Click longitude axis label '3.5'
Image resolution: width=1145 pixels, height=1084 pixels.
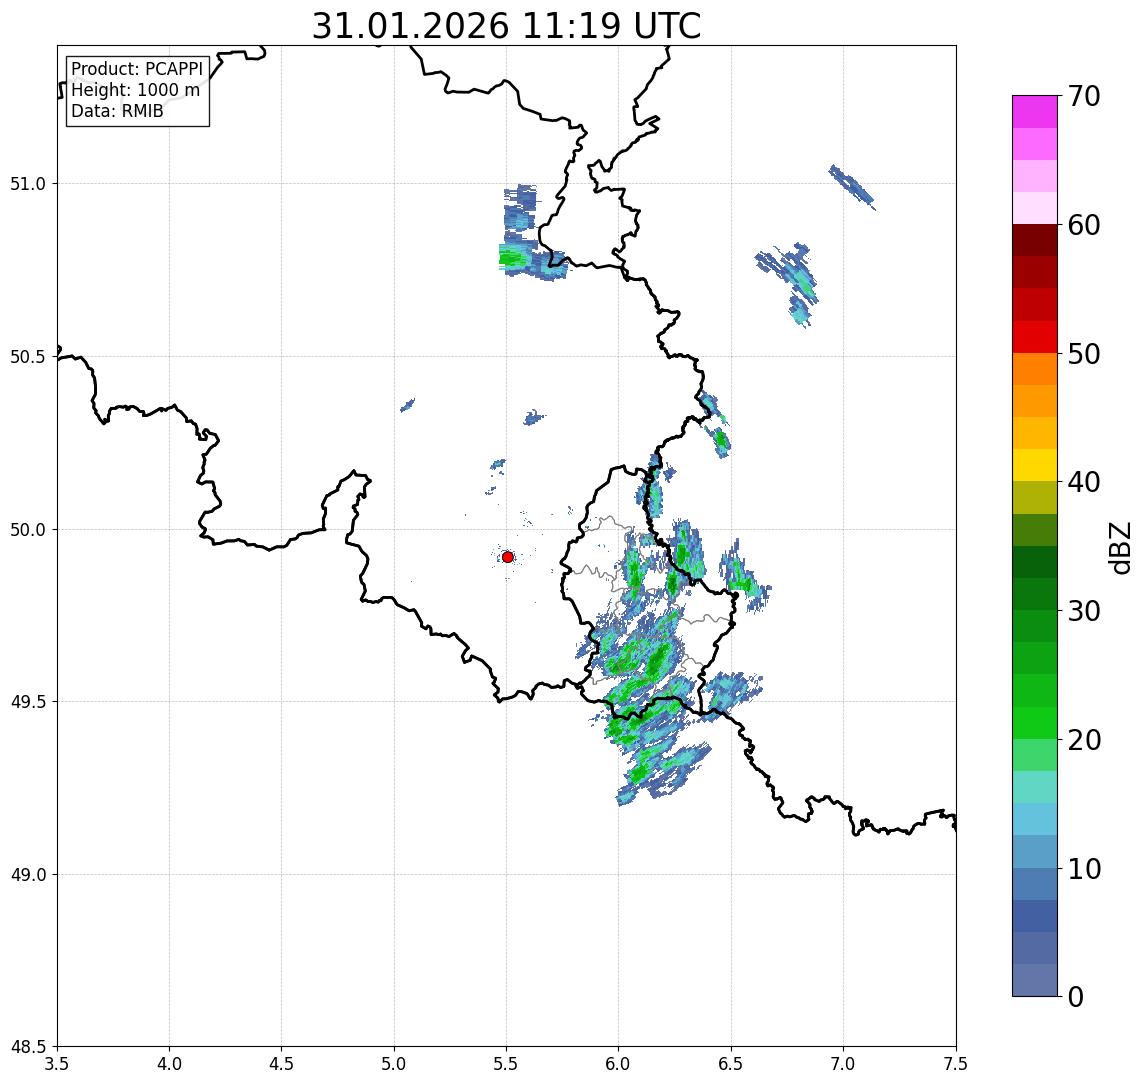[x=57, y=1064]
